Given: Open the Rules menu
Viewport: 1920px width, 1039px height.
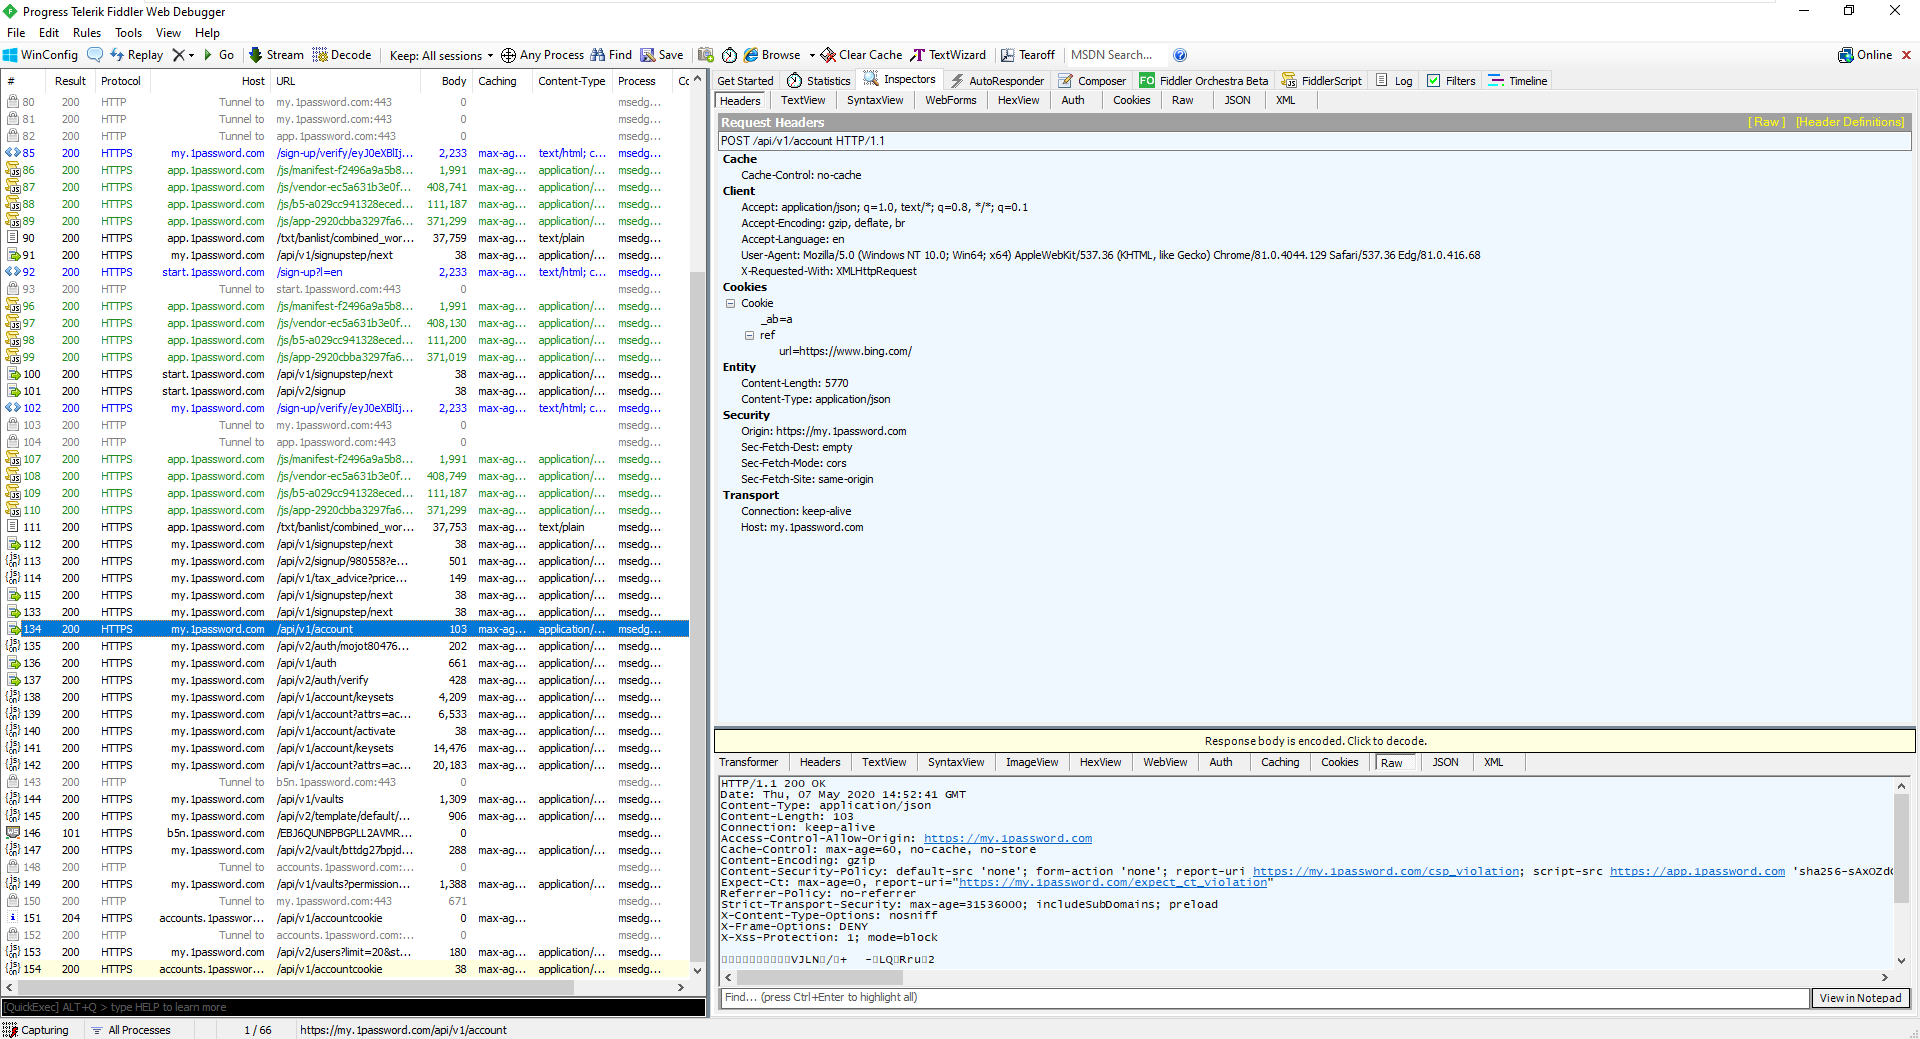Looking at the screenshot, I should (x=87, y=33).
